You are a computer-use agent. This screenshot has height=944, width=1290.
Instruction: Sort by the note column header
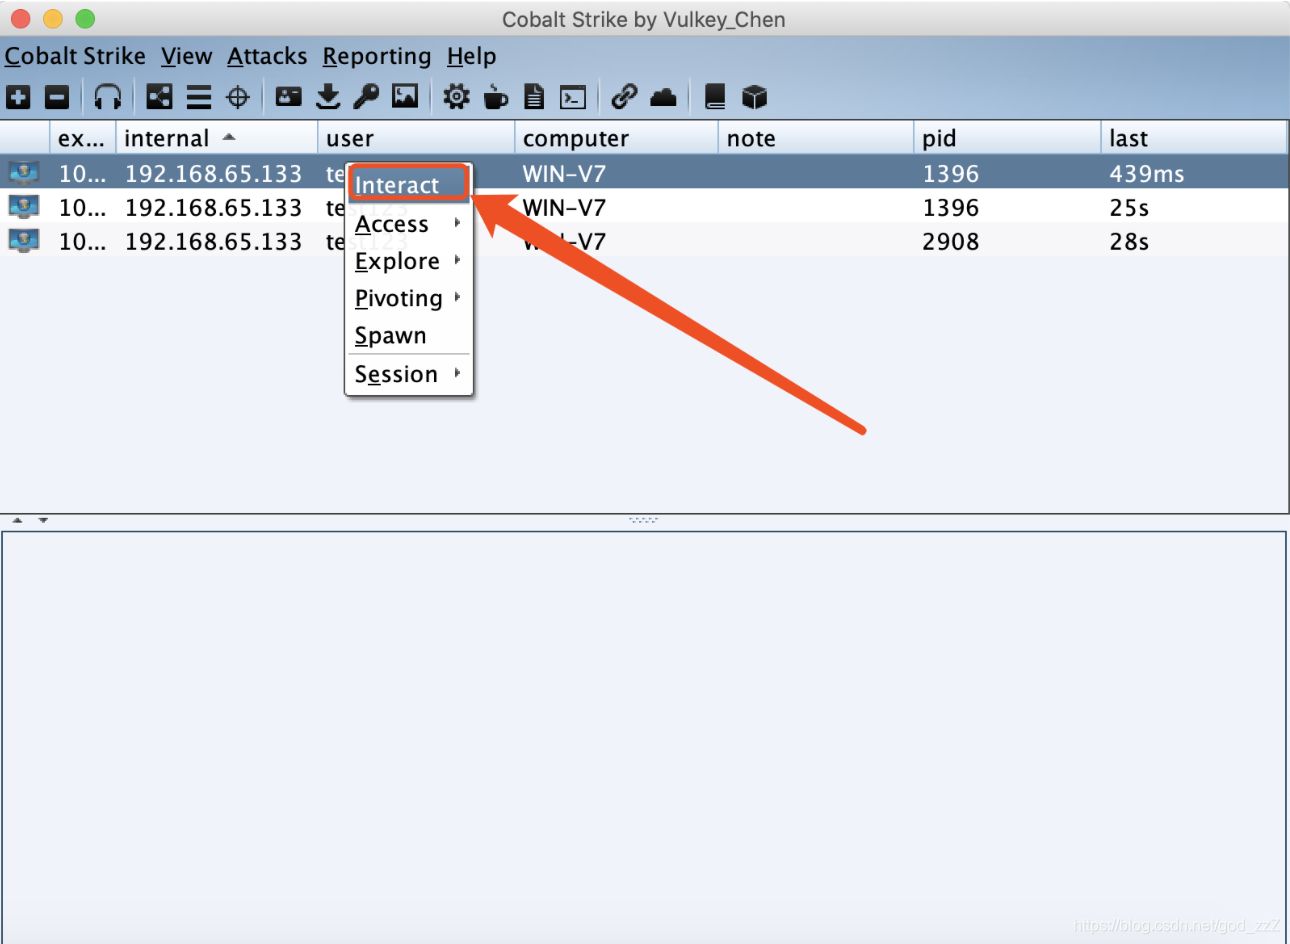[x=815, y=138]
